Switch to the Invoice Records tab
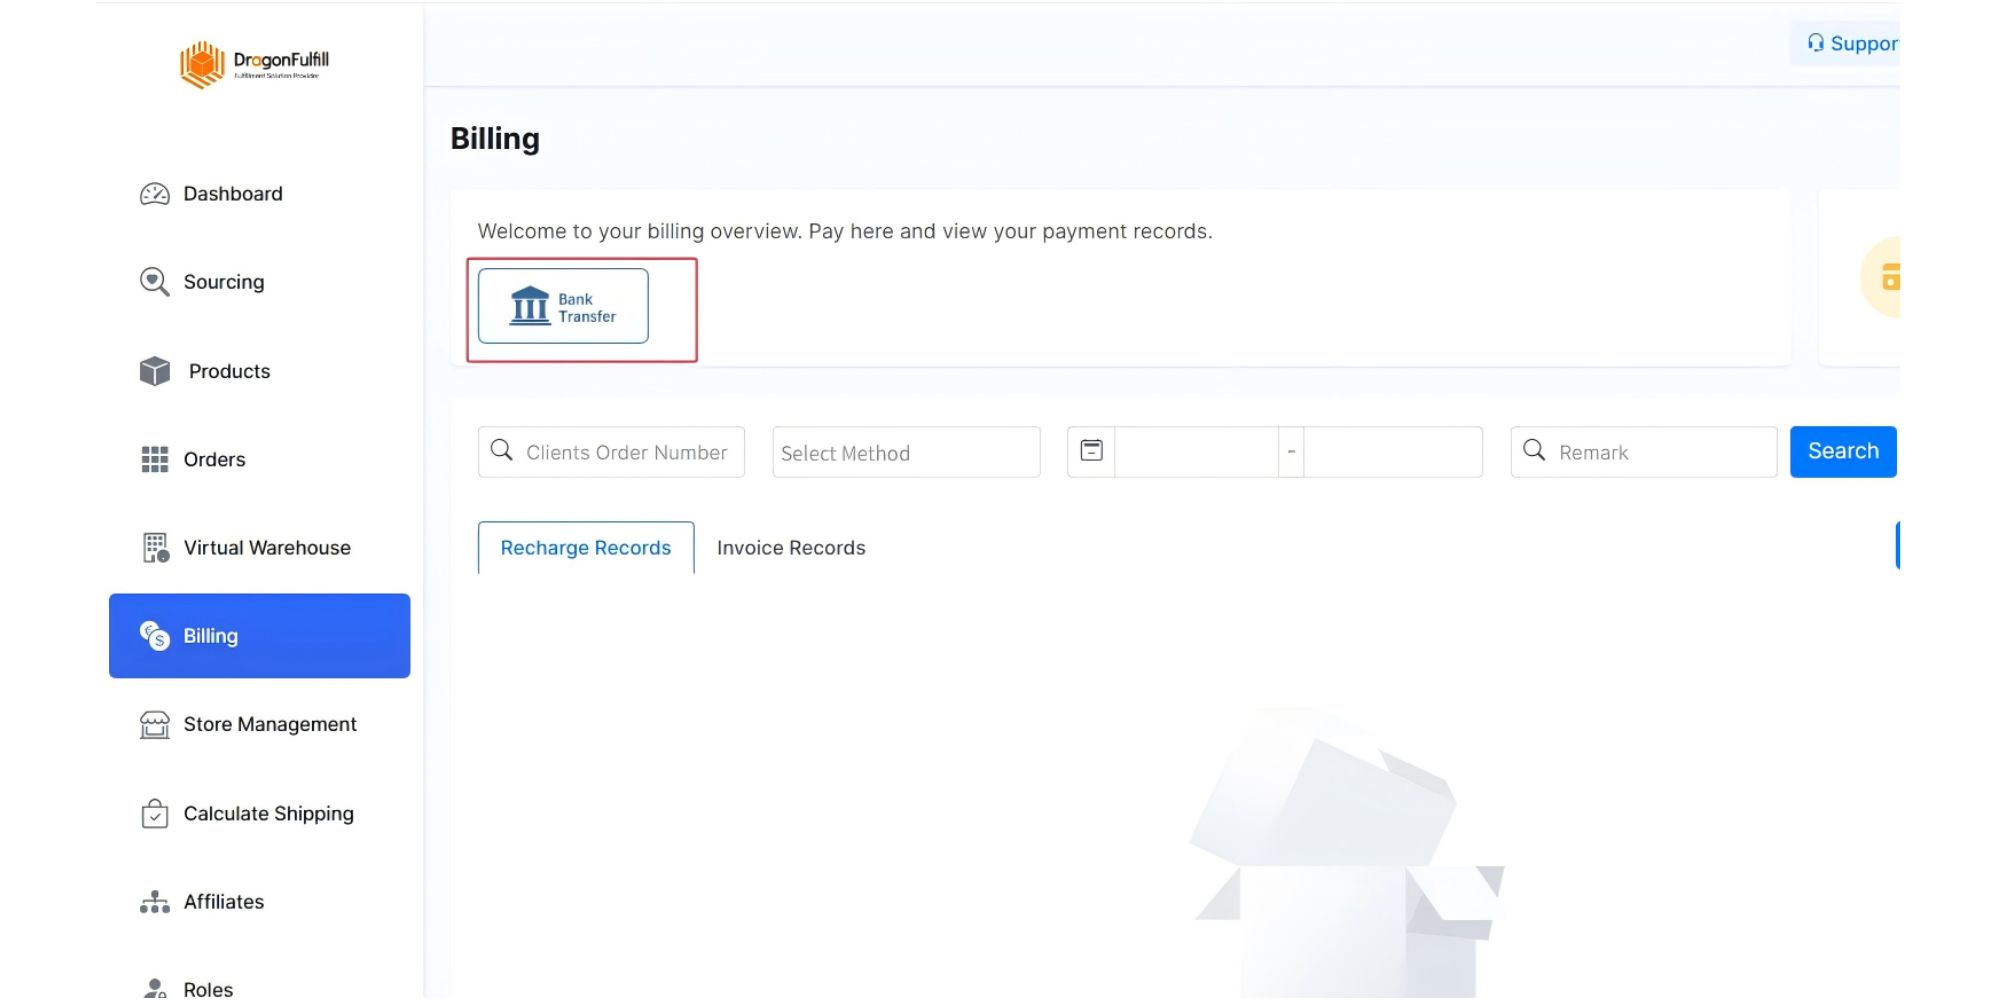The width and height of the screenshot is (2000, 1000). pos(790,548)
